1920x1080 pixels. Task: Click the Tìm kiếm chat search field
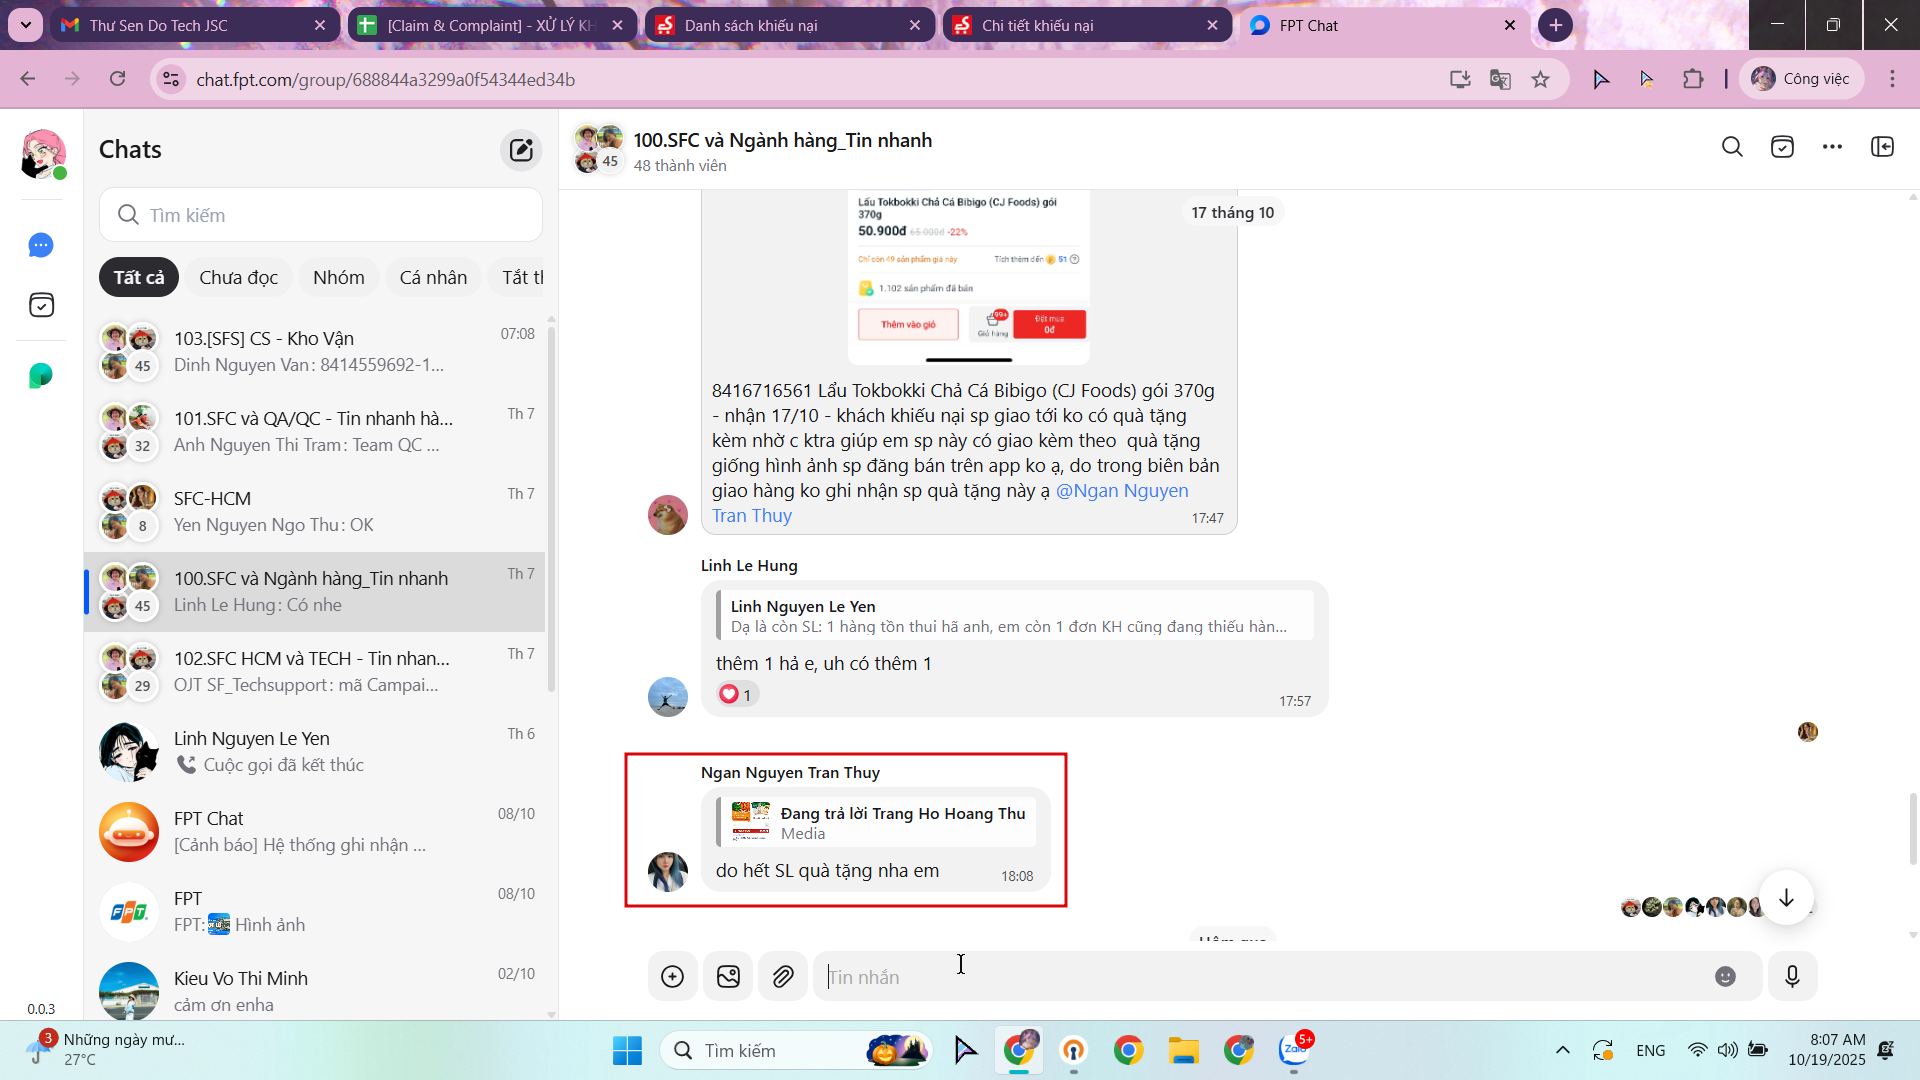320,215
